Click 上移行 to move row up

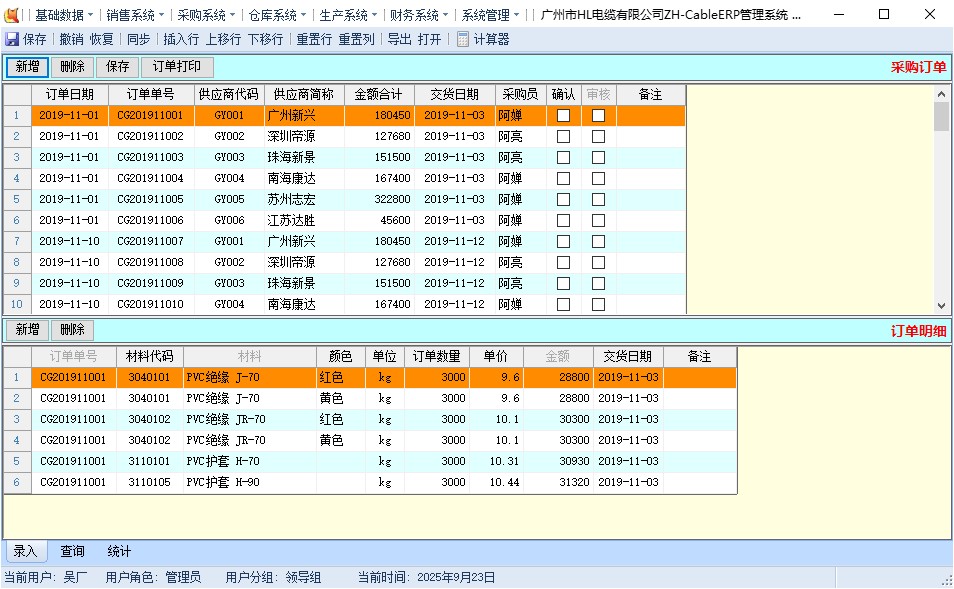223,40
